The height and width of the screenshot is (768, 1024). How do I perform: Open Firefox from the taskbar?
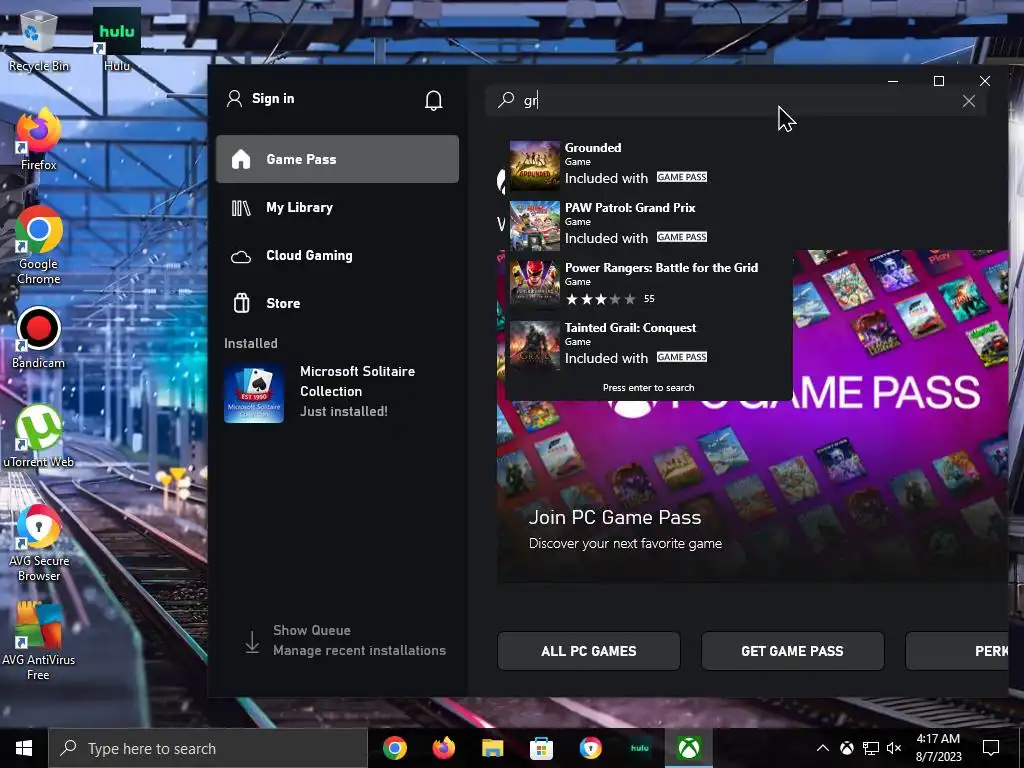(x=443, y=748)
